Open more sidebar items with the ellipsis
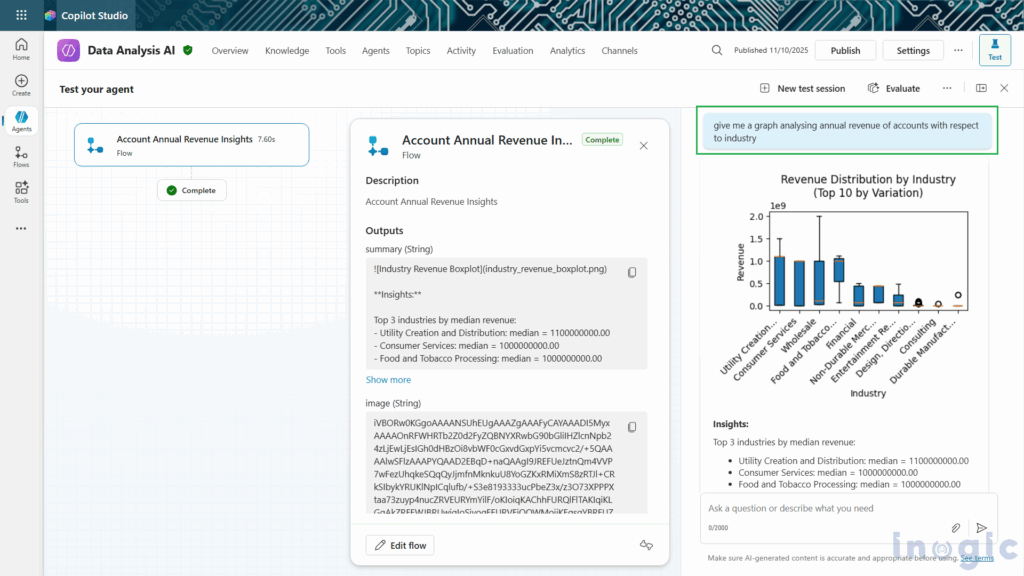The image size is (1024, 576). 20,228
